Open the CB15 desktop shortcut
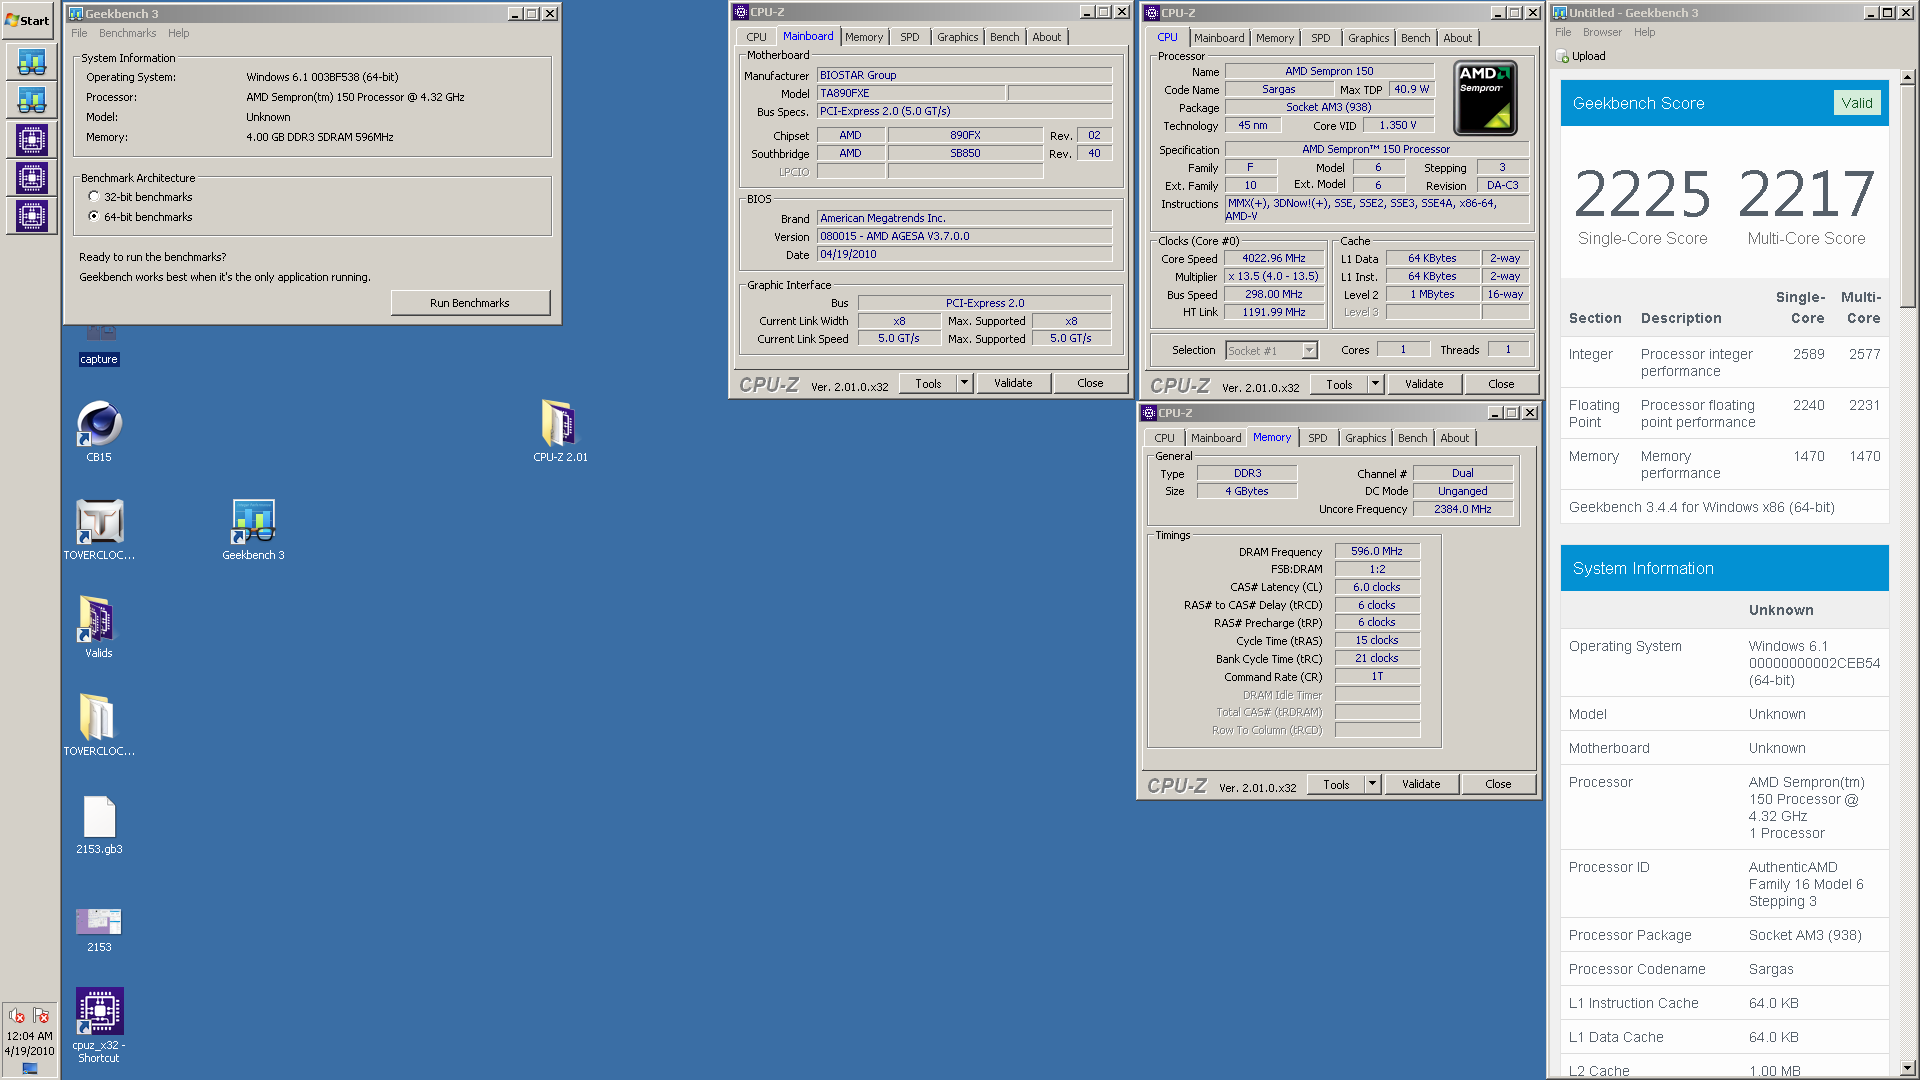The height and width of the screenshot is (1080, 1920). coord(99,431)
